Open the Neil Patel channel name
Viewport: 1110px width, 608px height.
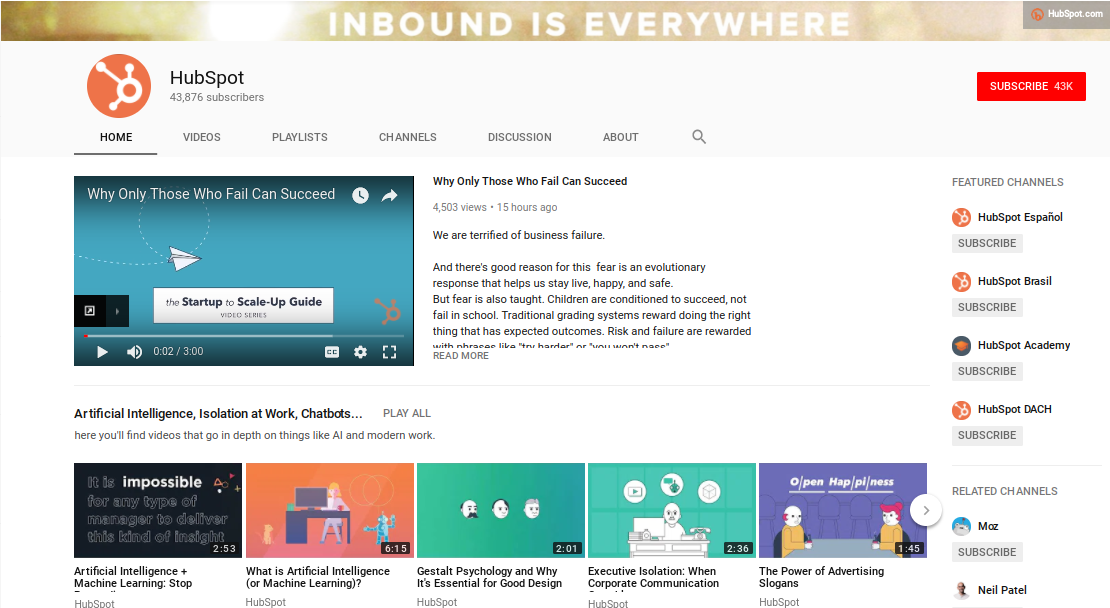(1002, 590)
